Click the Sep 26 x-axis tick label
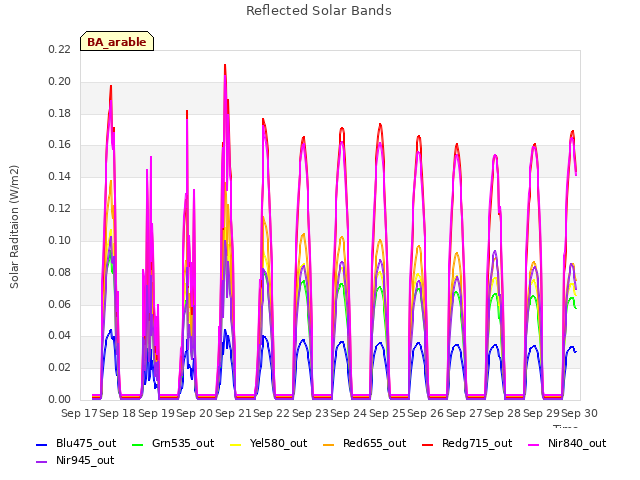Viewport: 640px width, 480px height. tap(425, 413)
